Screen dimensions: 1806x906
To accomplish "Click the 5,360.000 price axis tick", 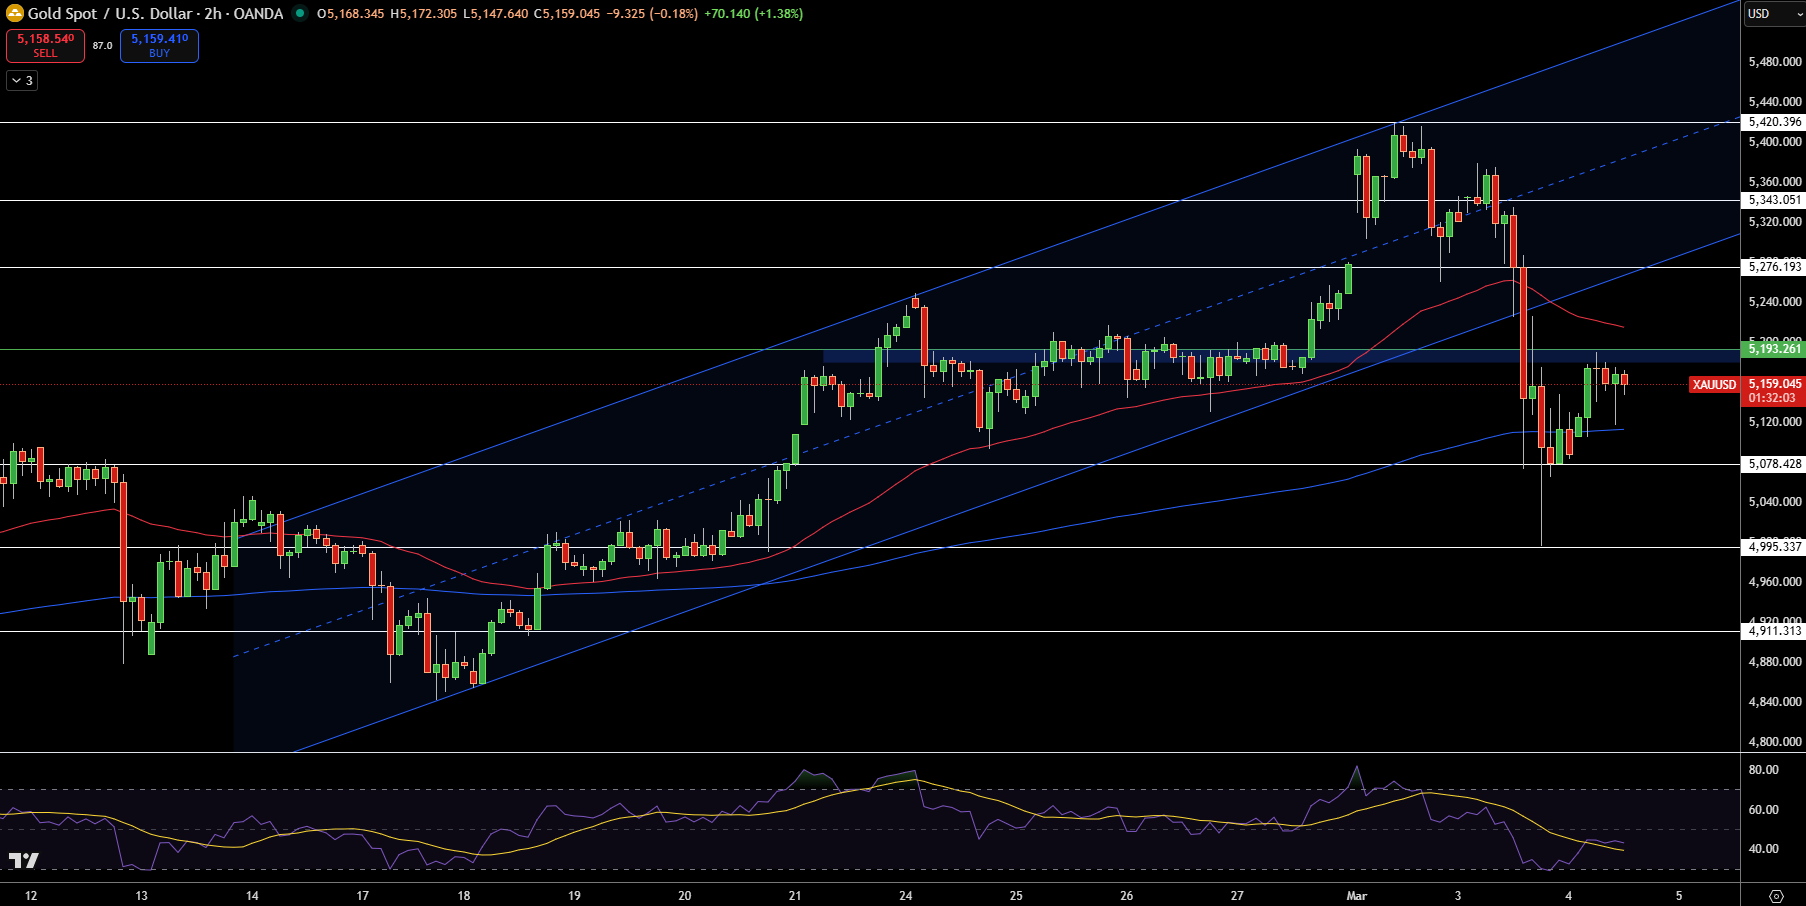I will [x=1775, y=182].
